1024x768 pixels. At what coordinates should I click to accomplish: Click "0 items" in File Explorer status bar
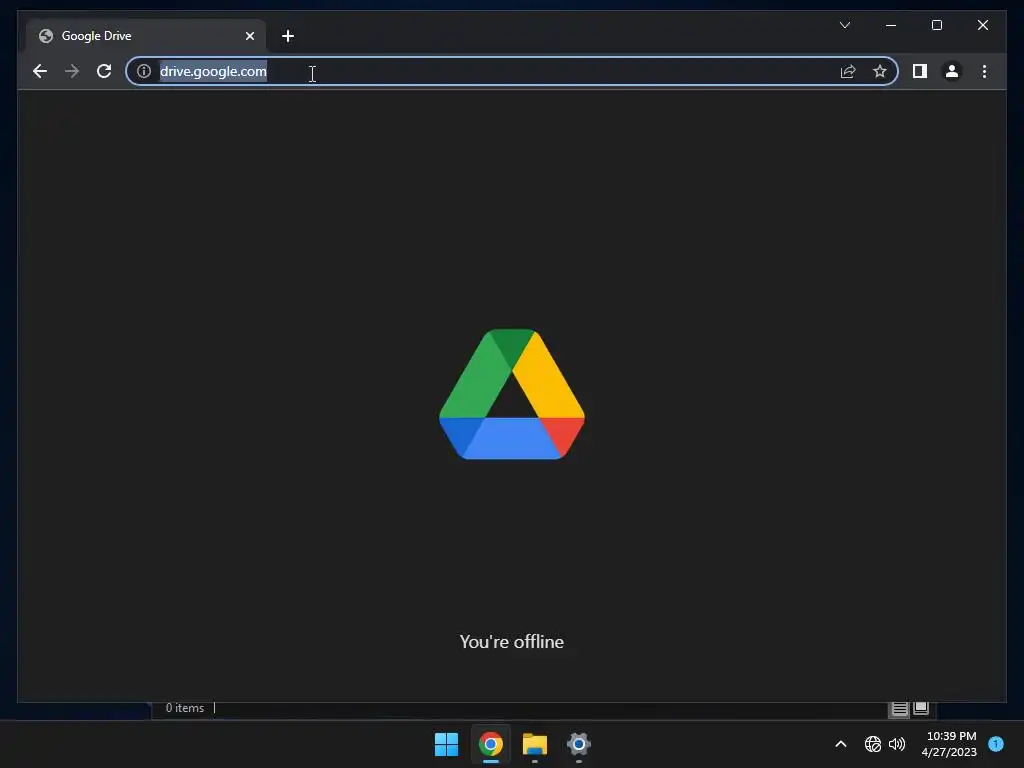[185, 708]
